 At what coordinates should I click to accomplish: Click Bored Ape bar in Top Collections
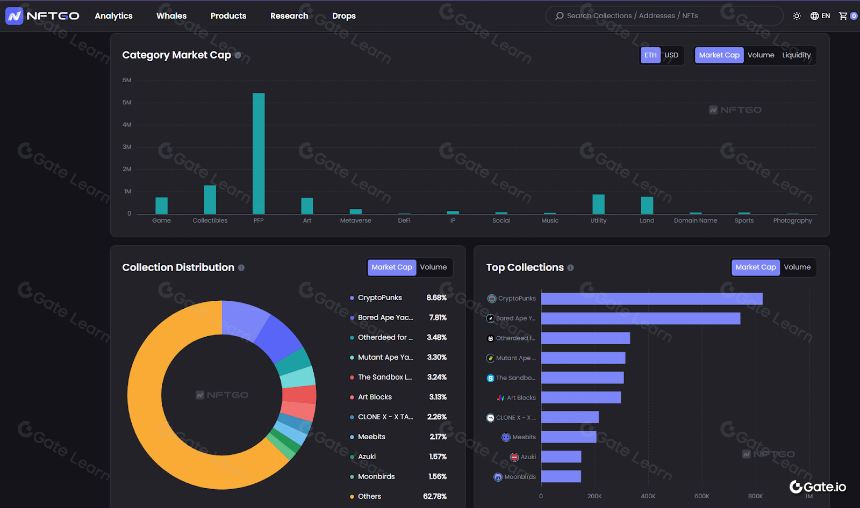click(641, 318)
